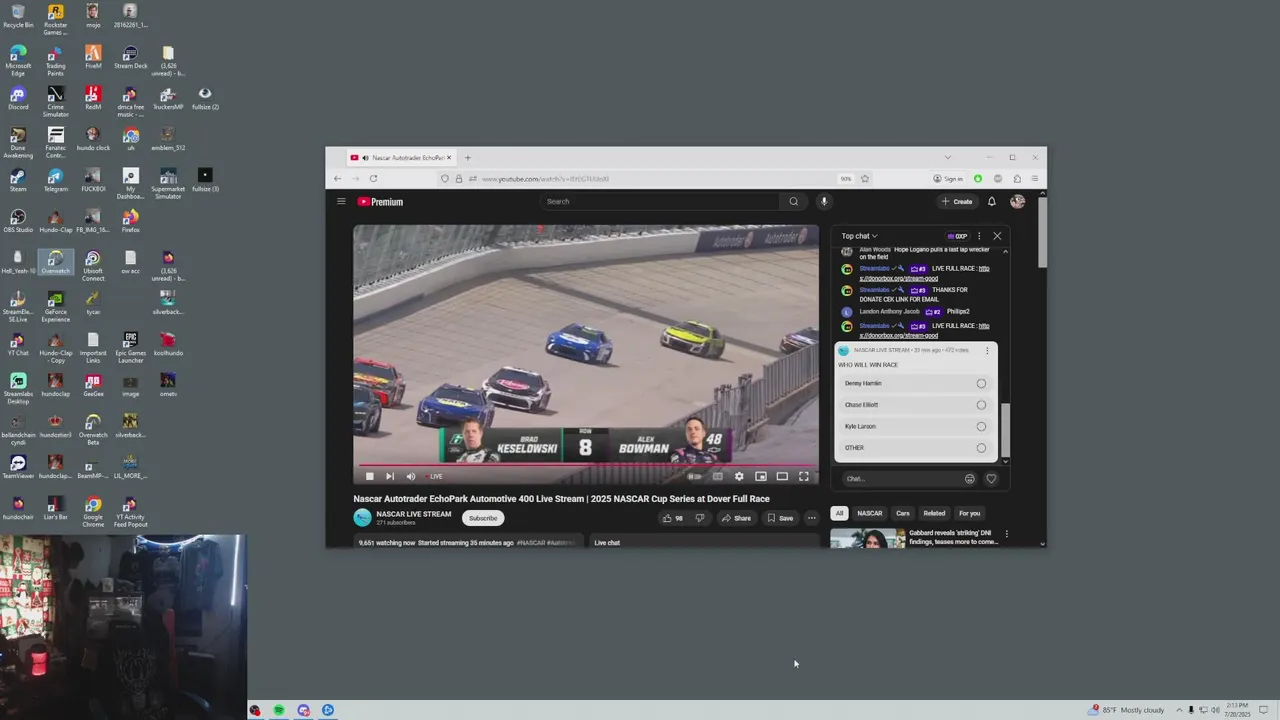Viewport: 1280px width, 720px height.
Task: Open miniplayer mode
Action: 761,476
